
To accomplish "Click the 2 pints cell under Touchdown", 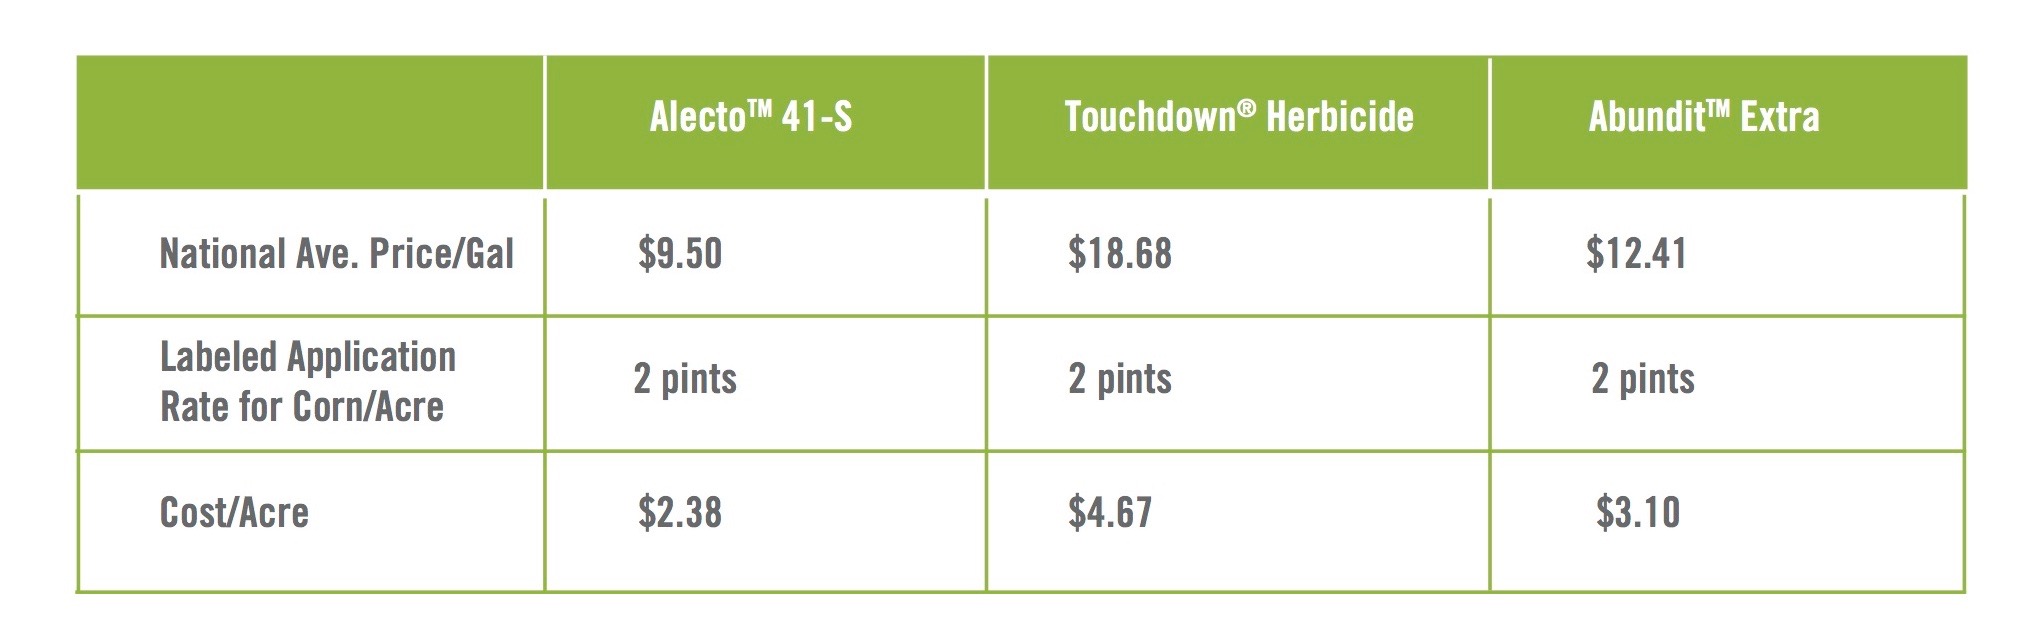I will [x=1119, y=379].
